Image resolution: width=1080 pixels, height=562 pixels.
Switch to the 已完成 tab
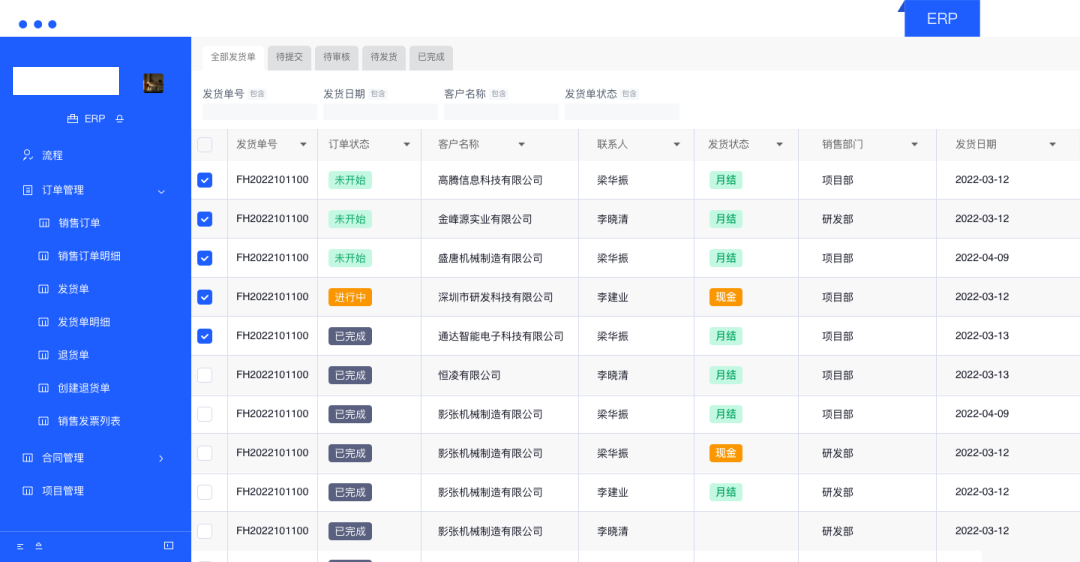[x=431, y=57]
